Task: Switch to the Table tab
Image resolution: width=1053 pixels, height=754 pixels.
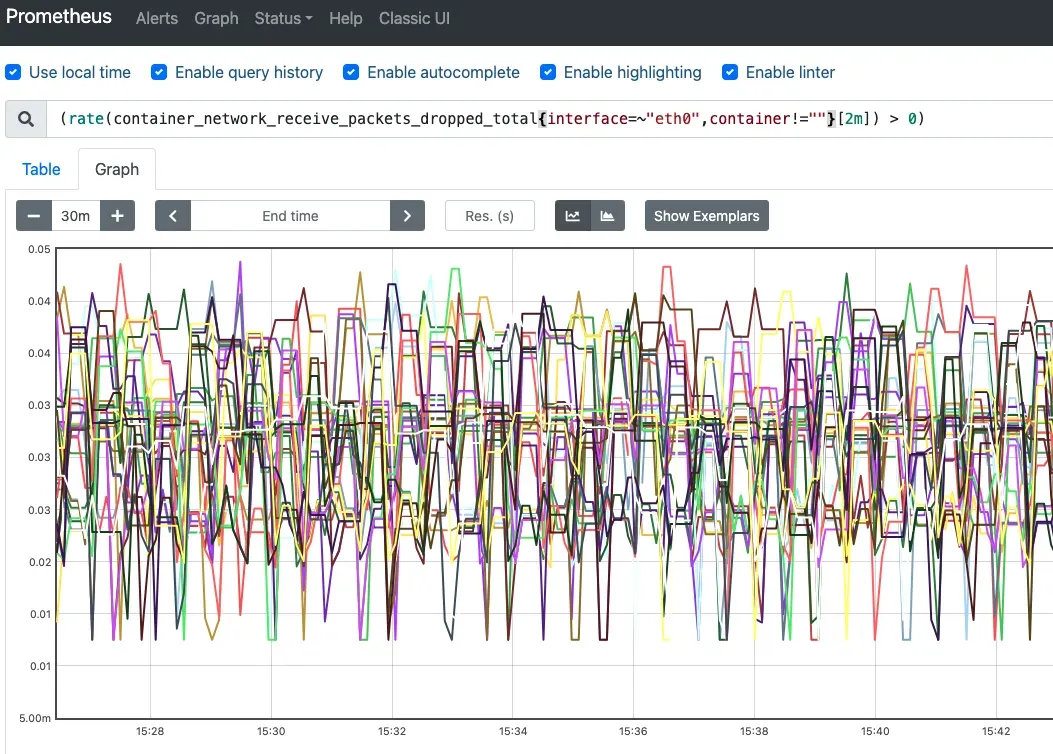Action: point(41,169)
